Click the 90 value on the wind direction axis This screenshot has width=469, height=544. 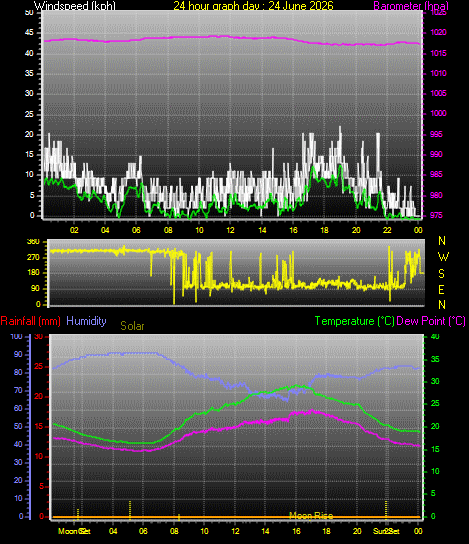tap(35, 288)
